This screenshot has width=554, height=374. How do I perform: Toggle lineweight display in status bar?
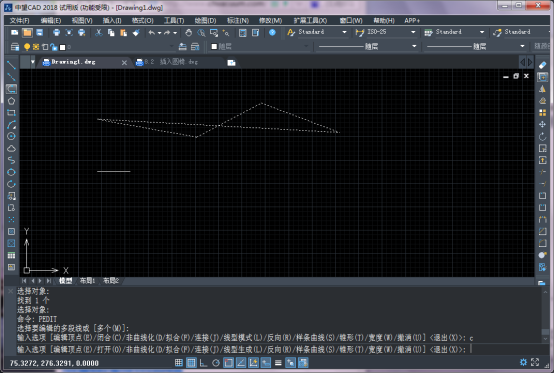coord(278,363)
